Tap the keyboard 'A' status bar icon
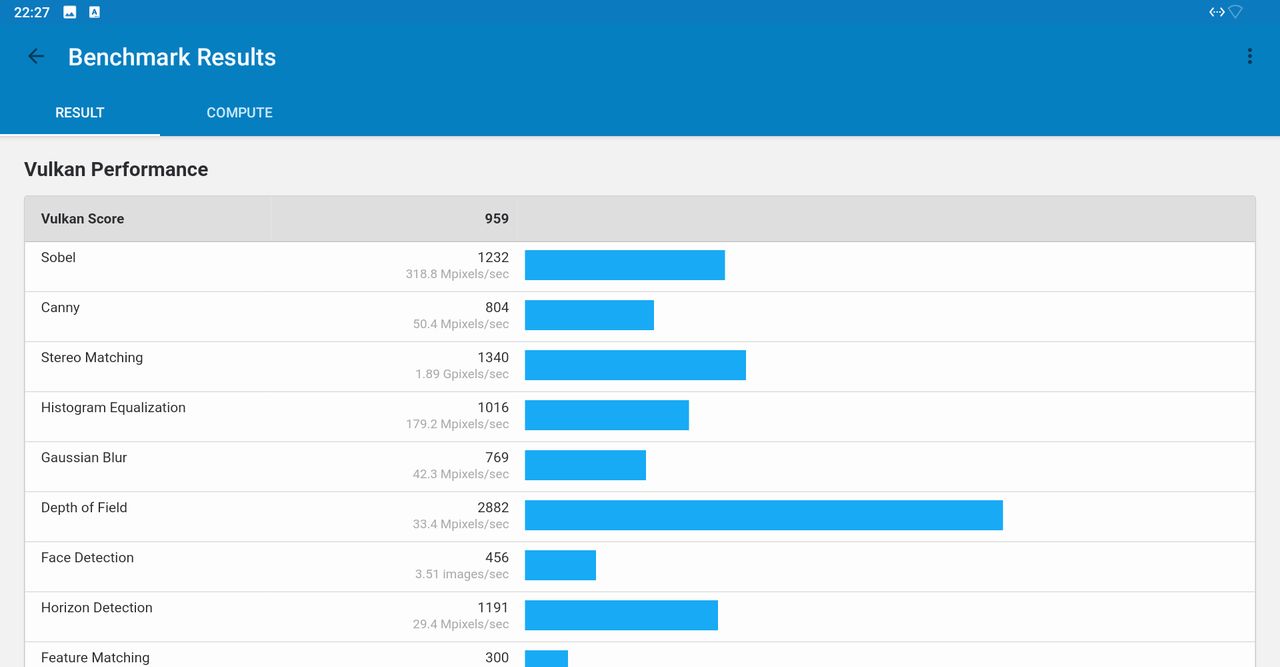Image resolution: width=1280 pixels, height=667 pixels. 94,12
